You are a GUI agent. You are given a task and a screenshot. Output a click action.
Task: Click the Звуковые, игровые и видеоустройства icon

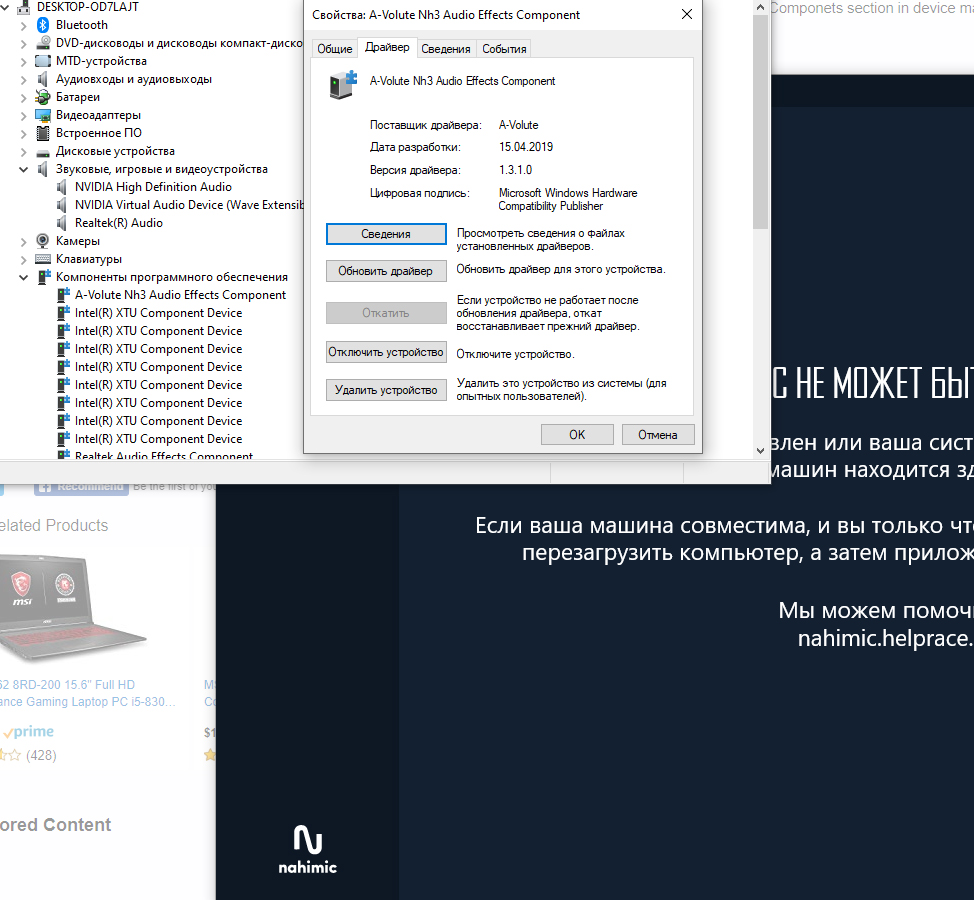43,169
